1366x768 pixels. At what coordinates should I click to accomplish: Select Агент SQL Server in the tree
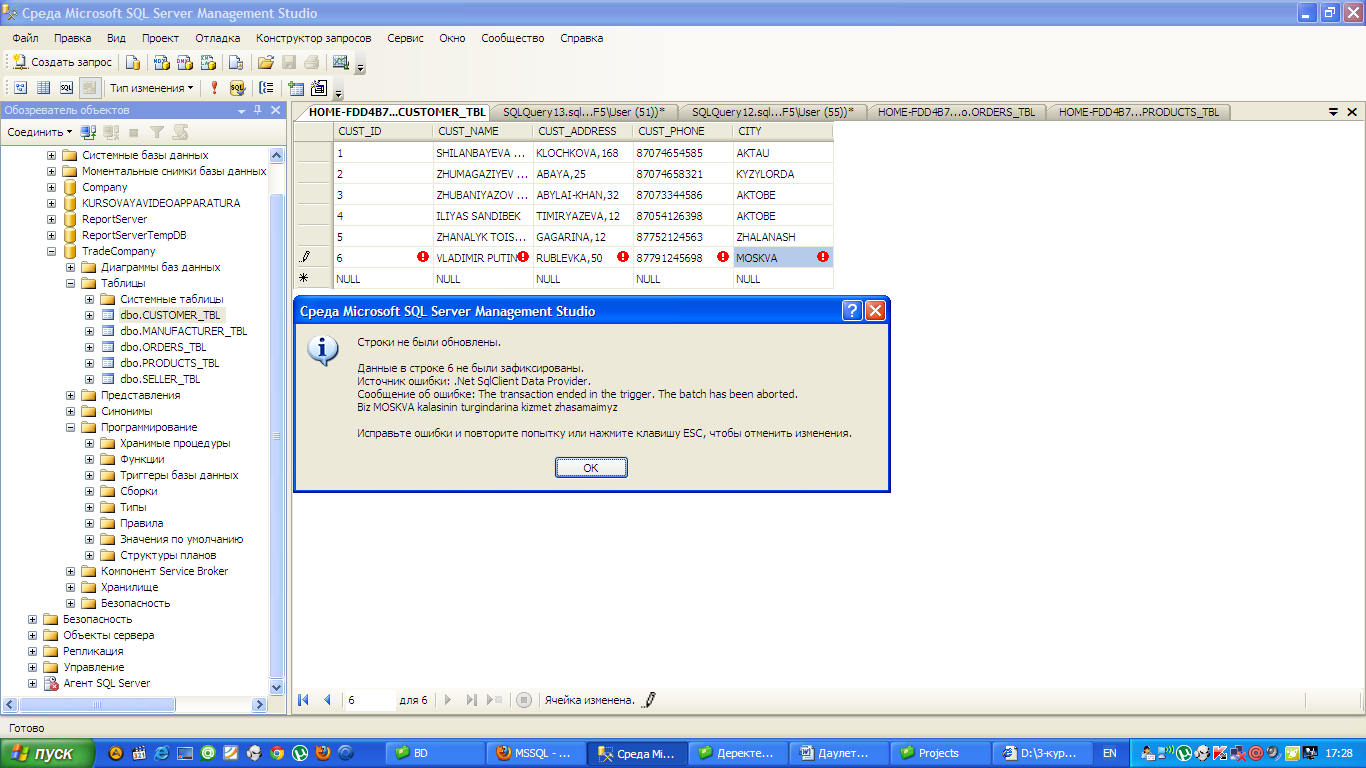106,683
